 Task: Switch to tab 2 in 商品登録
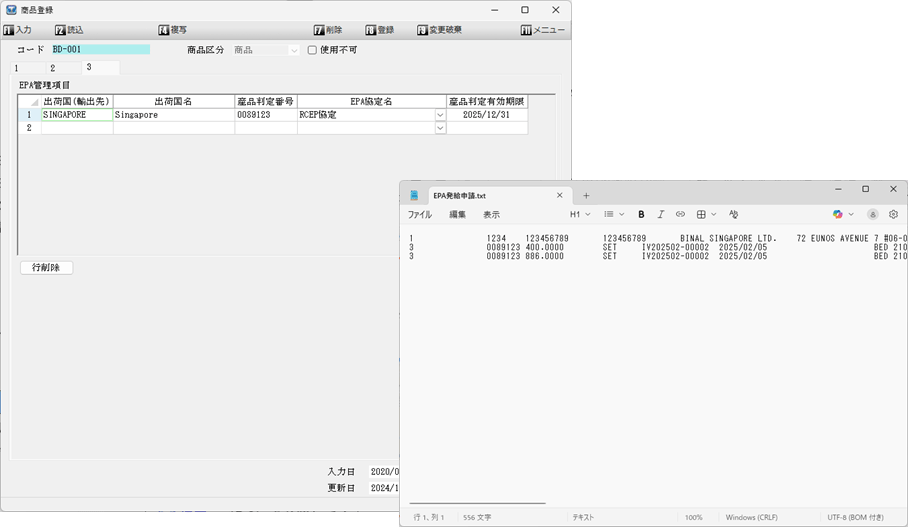52,68
